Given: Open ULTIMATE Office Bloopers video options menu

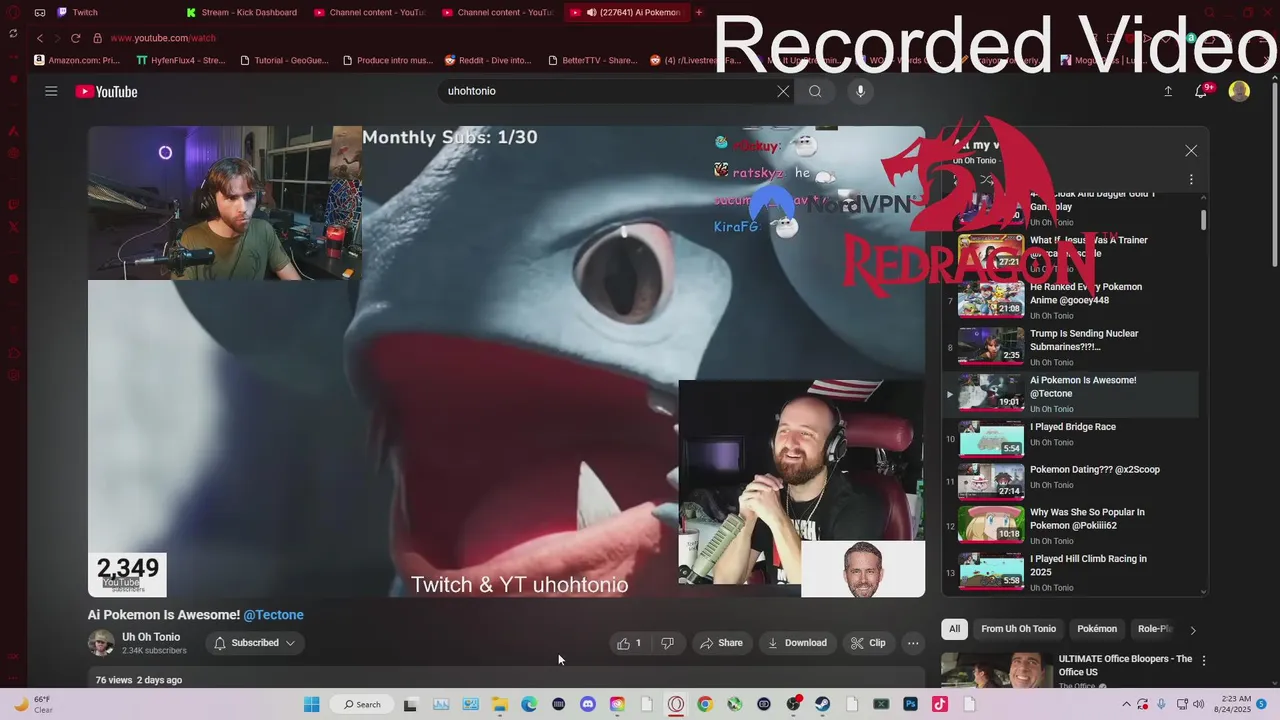Looking at the screenshot, I should pyautogui.click(x=1204, y=661).
